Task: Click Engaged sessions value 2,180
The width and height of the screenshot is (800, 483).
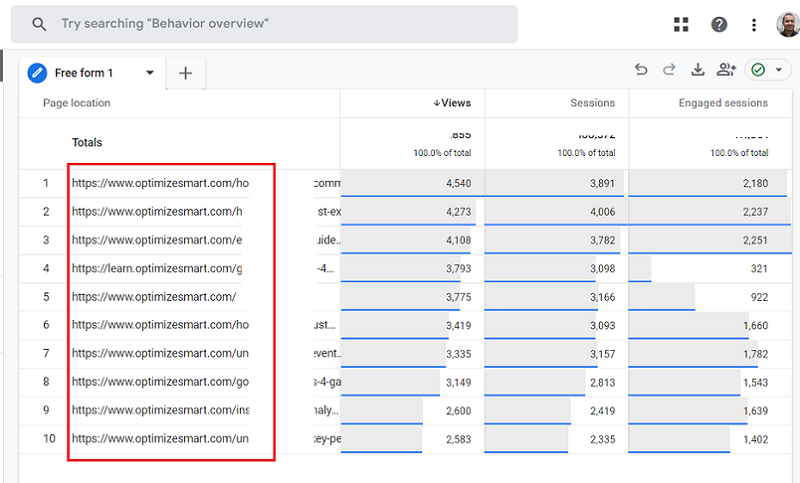Action: click(x=756, y=183)
